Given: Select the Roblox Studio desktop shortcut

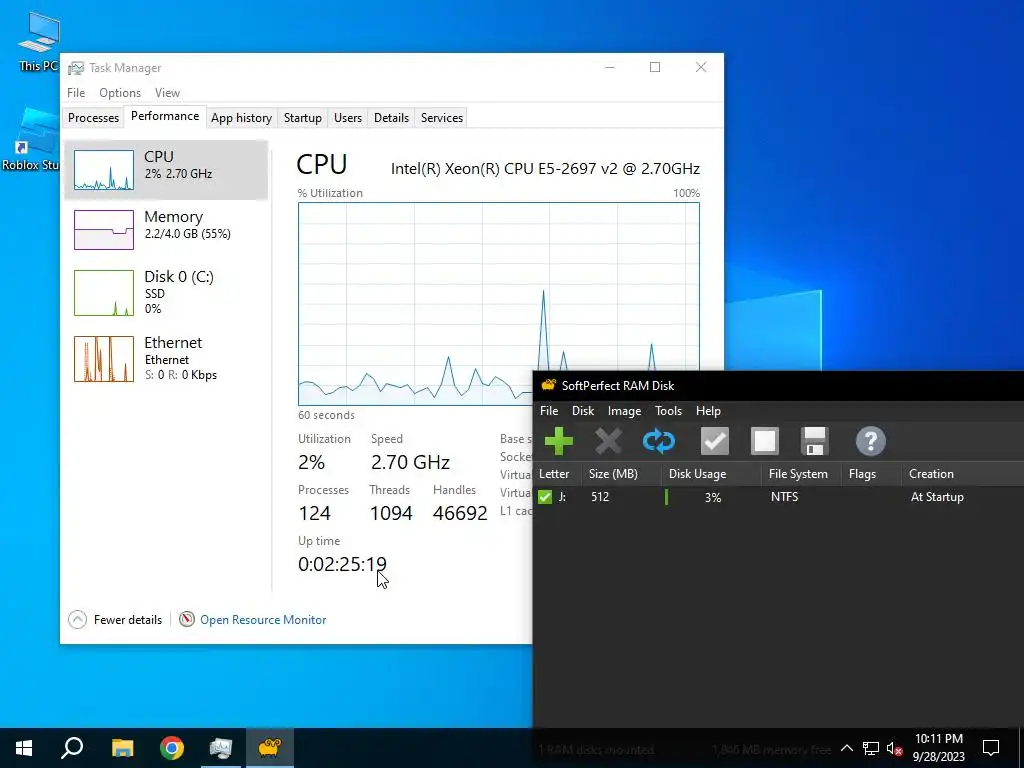Looking at the screenshot, I should (x=30, y=140).
